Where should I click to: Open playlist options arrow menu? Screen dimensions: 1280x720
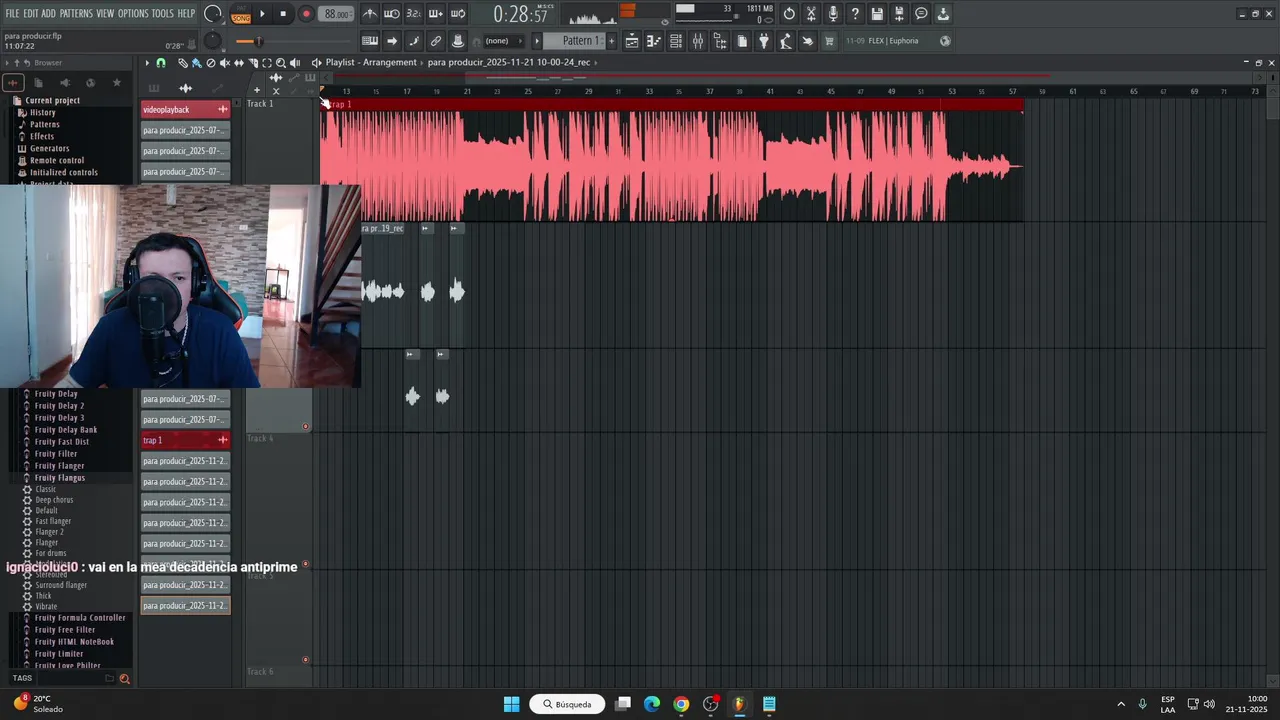pos(147,63)
